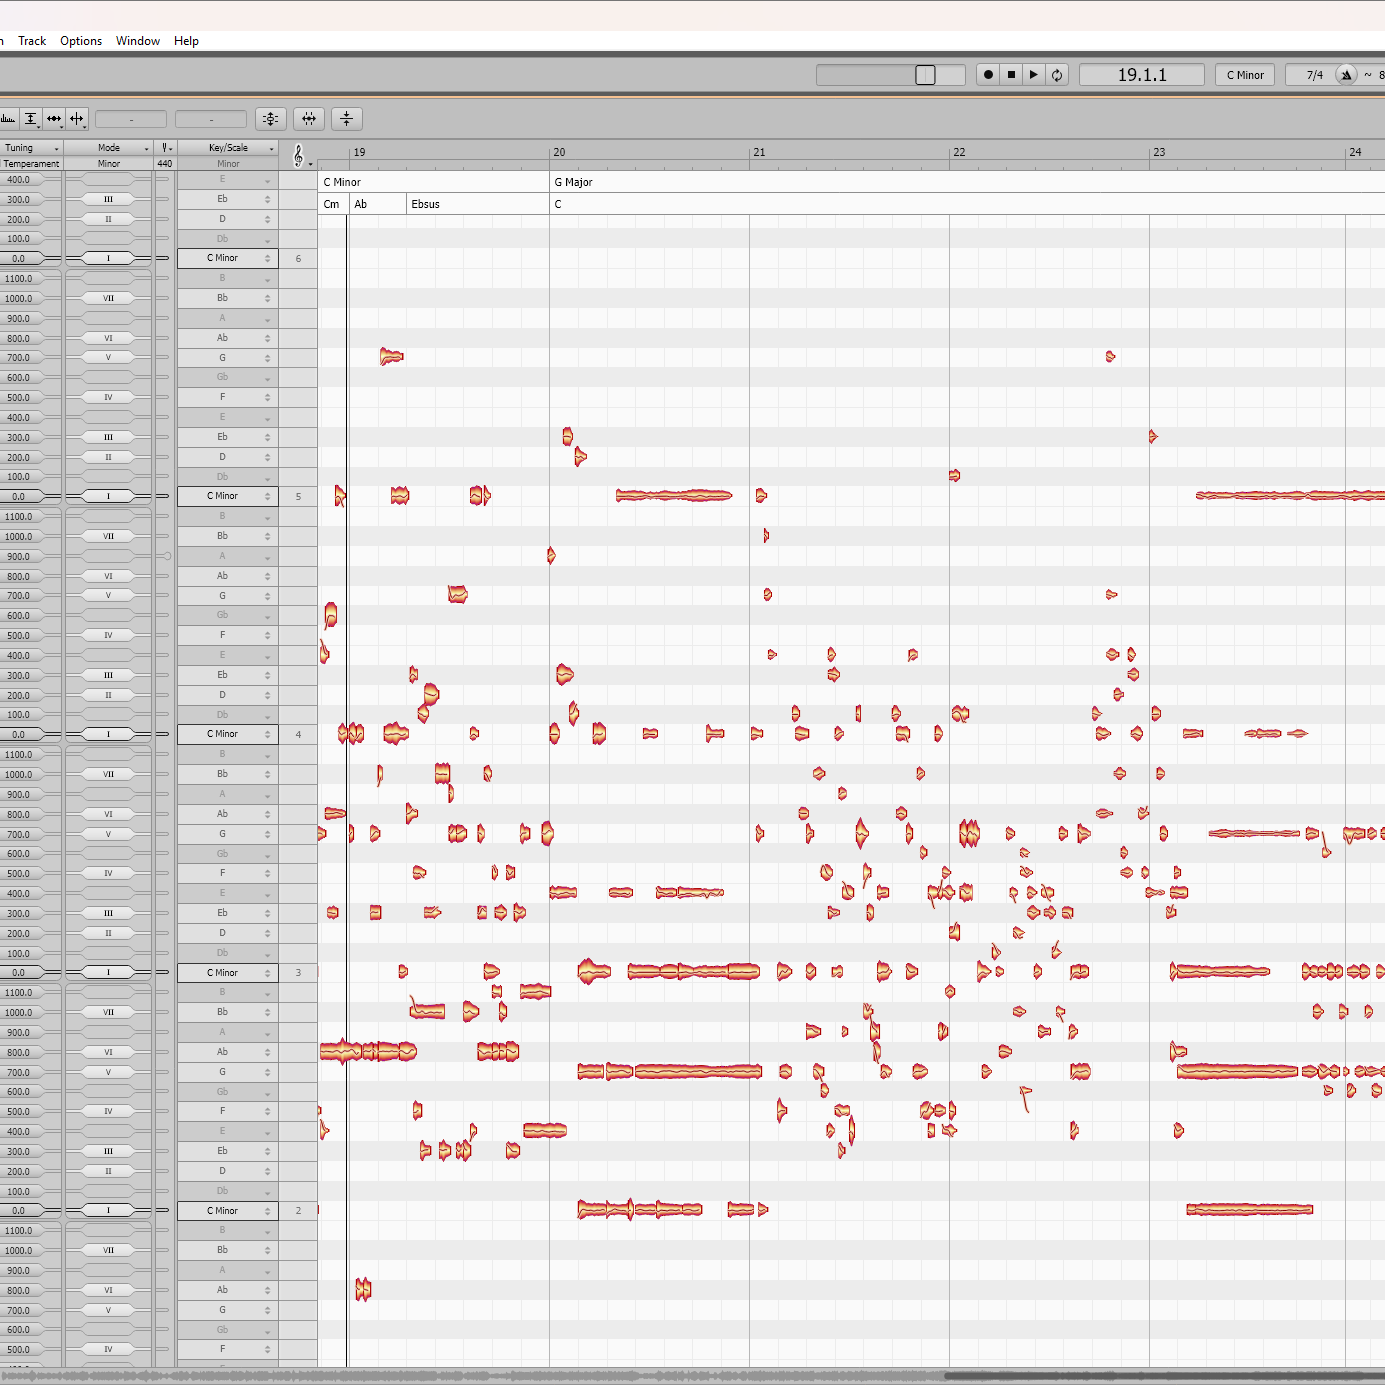Open the Quantize Time macro
1385x1385 pixels.
point(309,119)
